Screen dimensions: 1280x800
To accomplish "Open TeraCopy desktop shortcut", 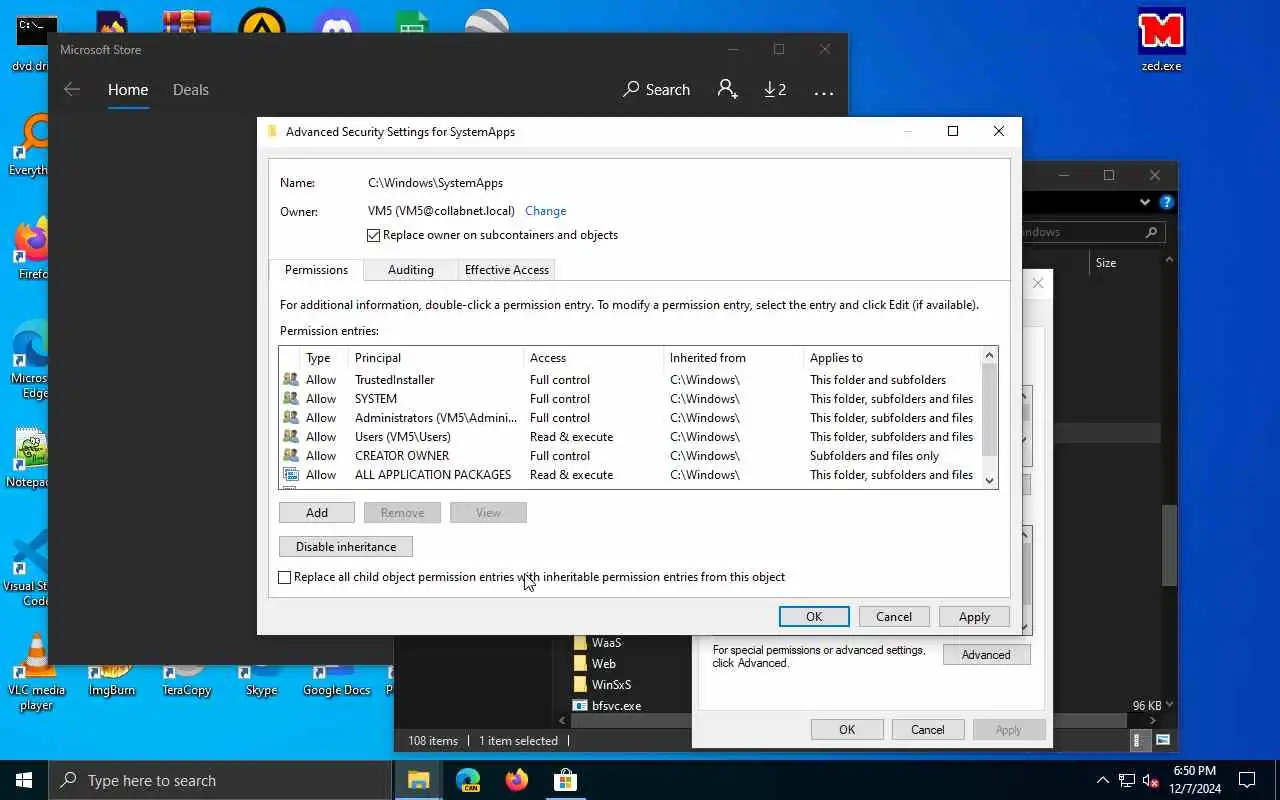I will pos(186,681).
